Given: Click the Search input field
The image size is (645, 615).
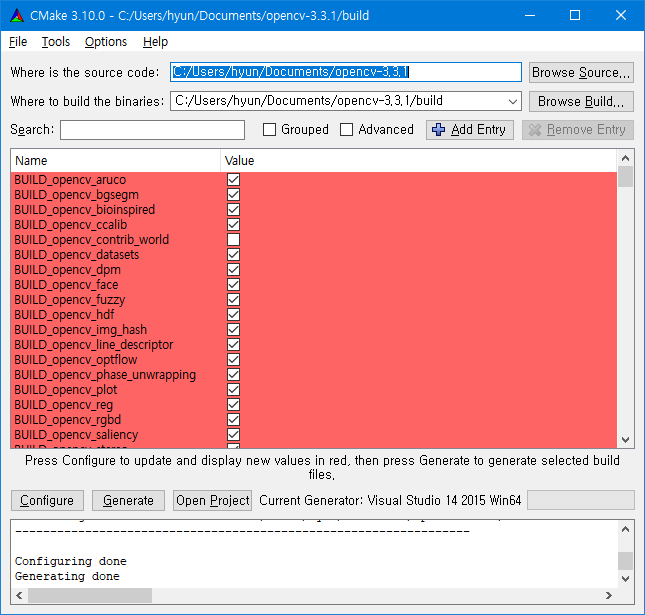Looking at the screenshot, I should (153, 130).
